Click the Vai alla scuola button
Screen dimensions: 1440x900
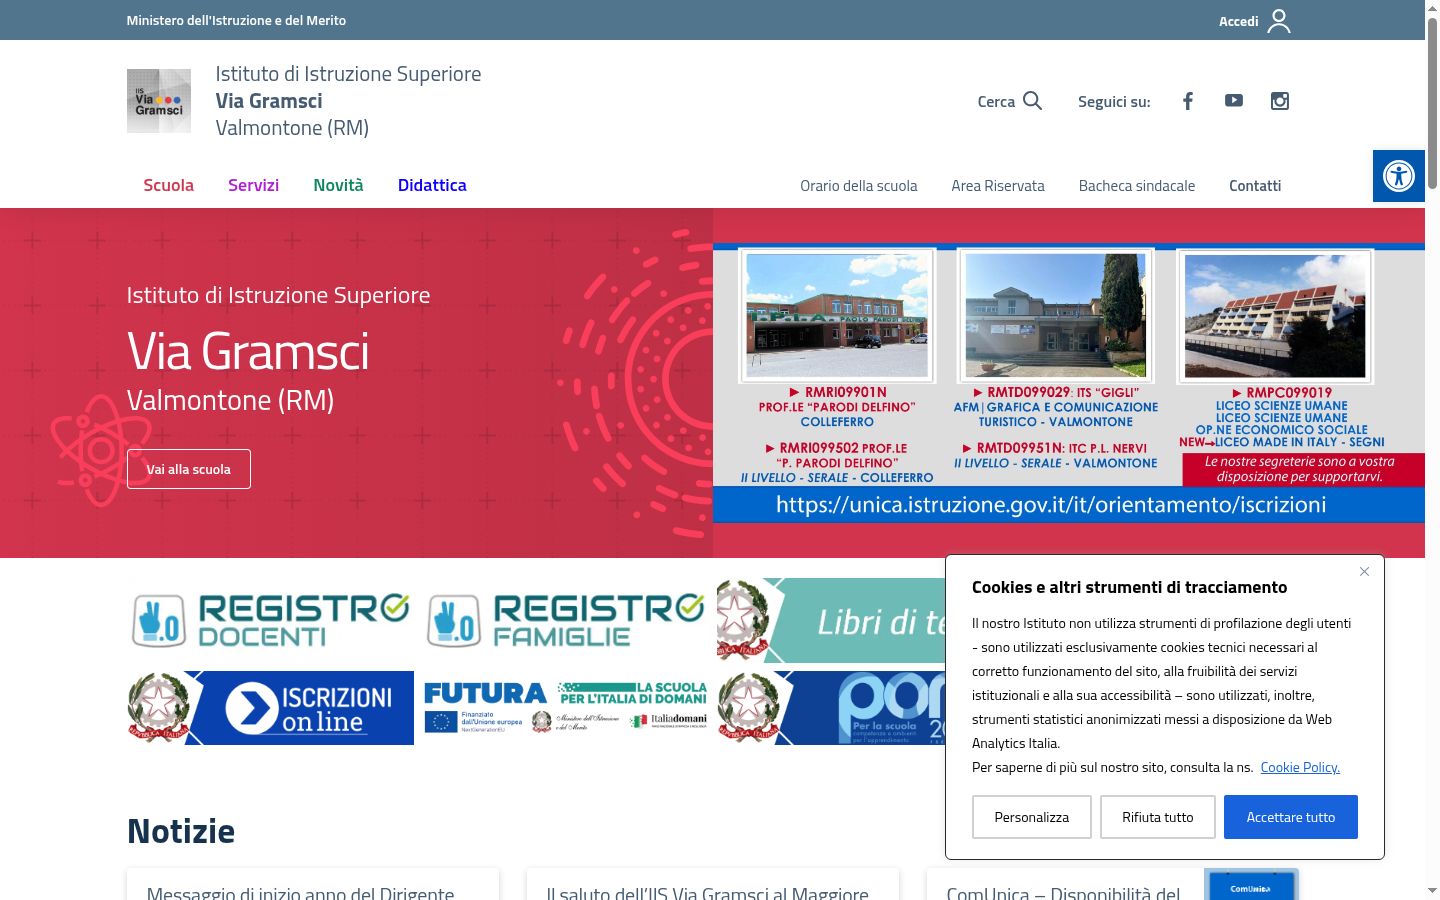(x=189, y=469)
